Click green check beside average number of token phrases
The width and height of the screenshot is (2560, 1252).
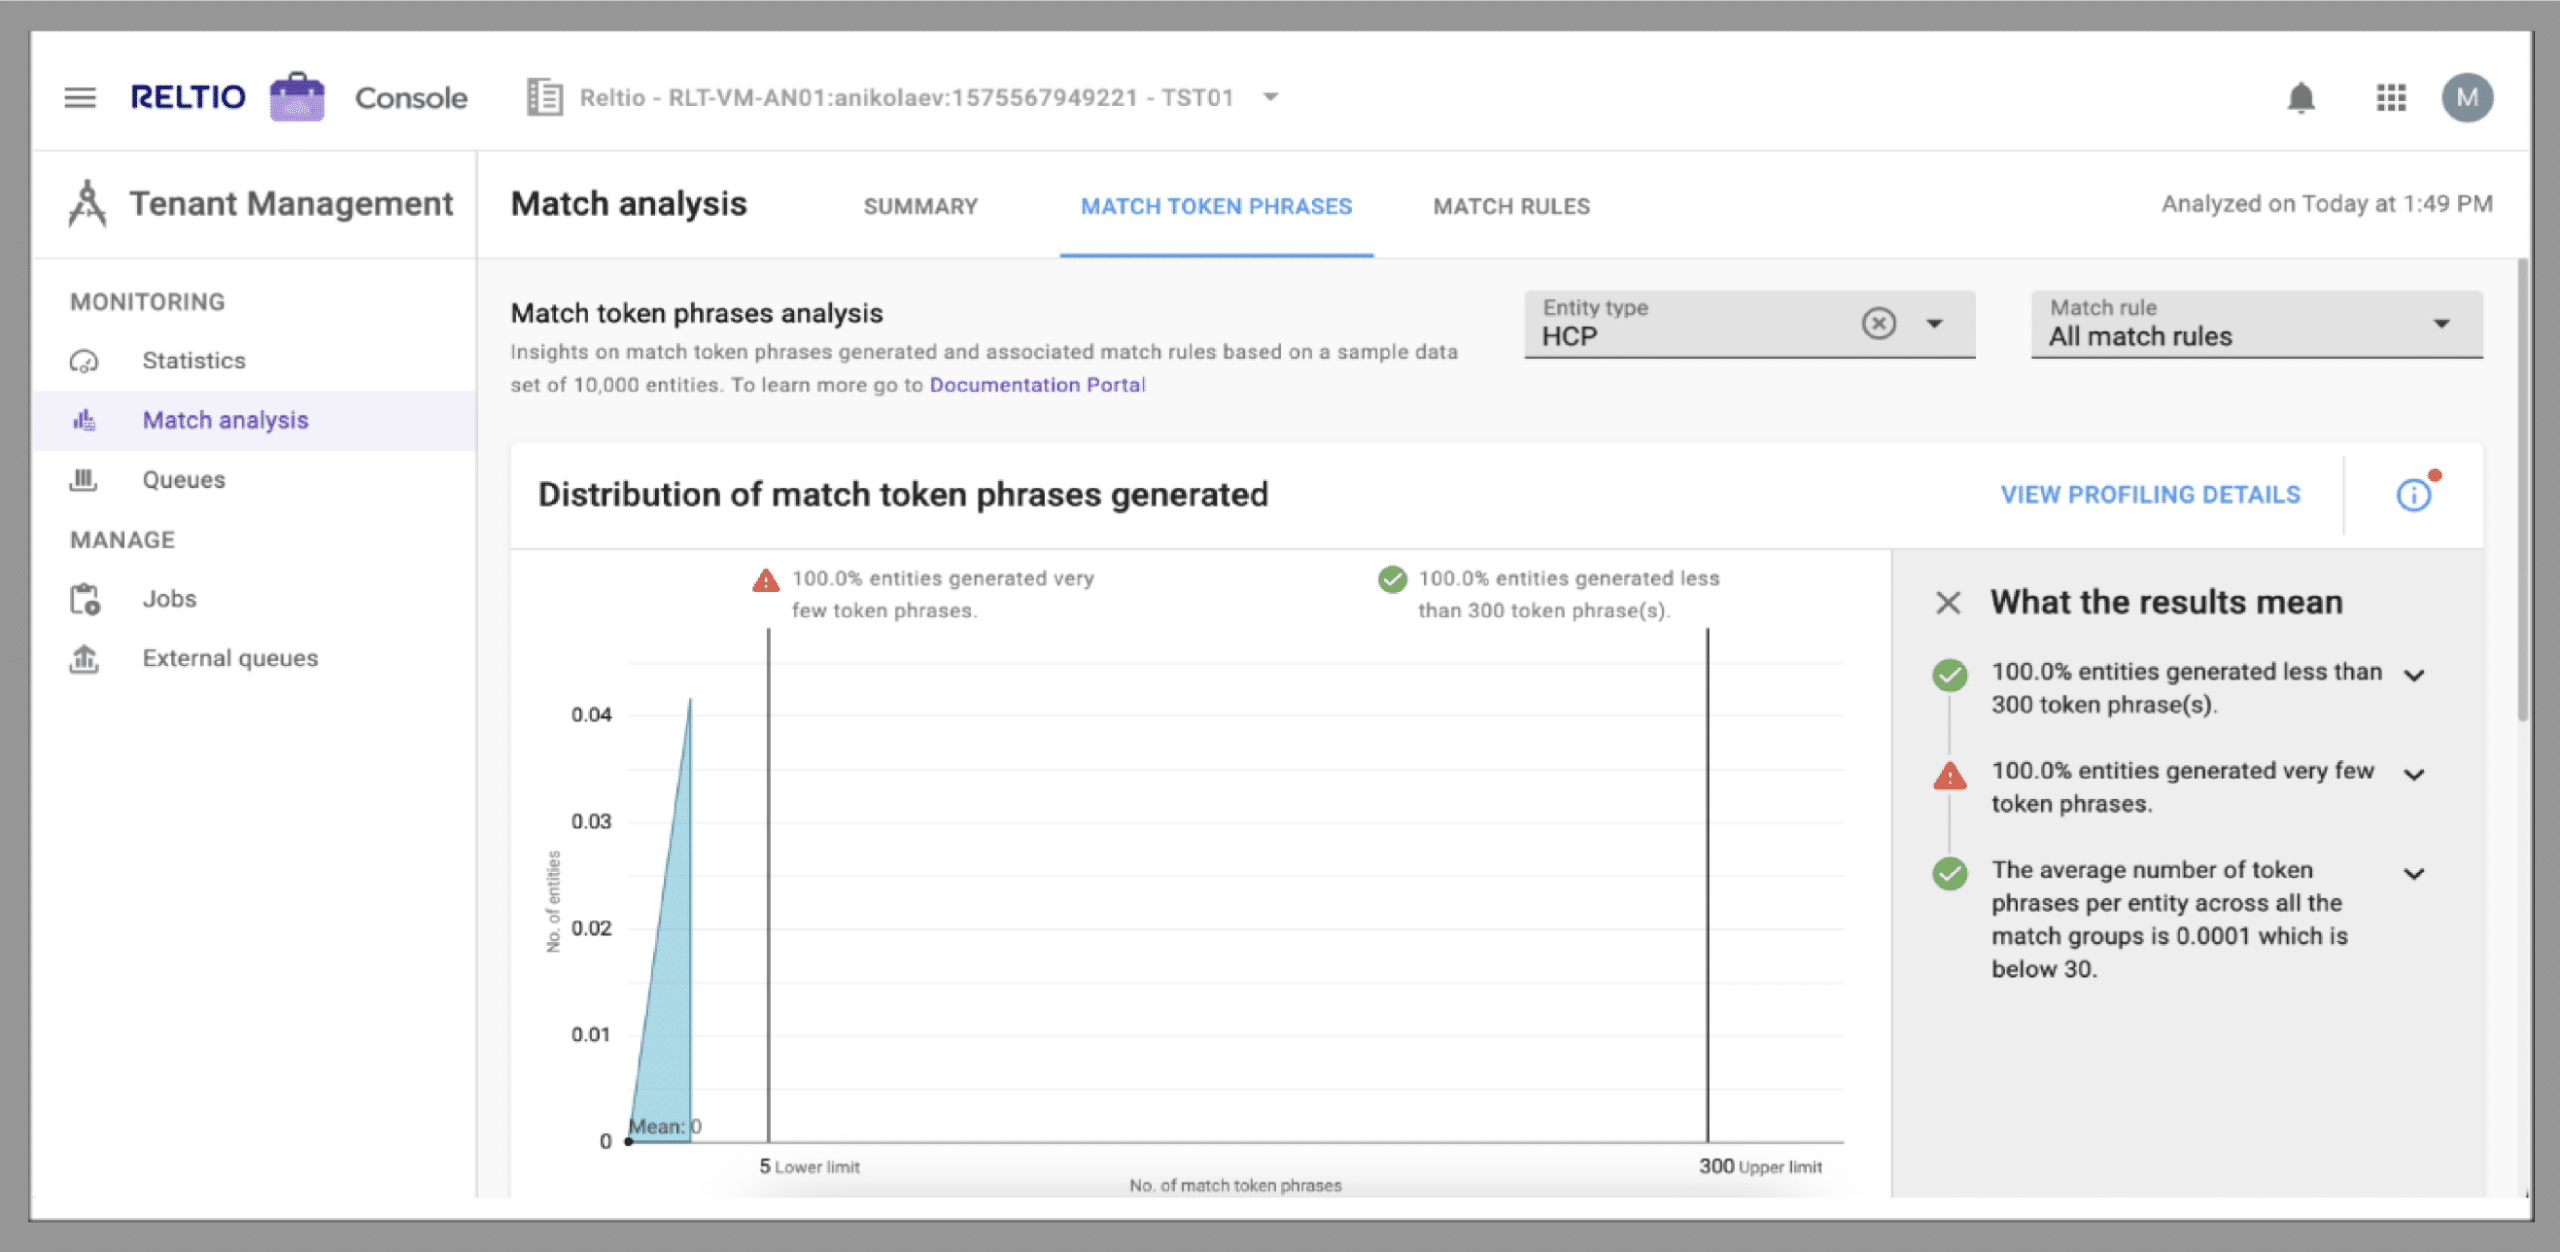[1949, 873]
